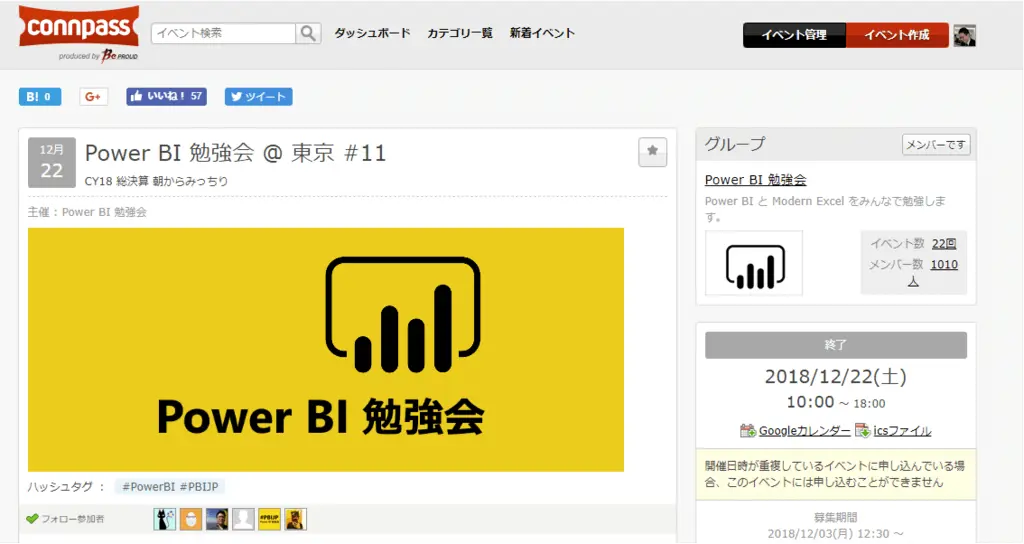
Task: Open the Power BI 勉強会 group link
Action: pyautogui.click(x=756, y=180)
